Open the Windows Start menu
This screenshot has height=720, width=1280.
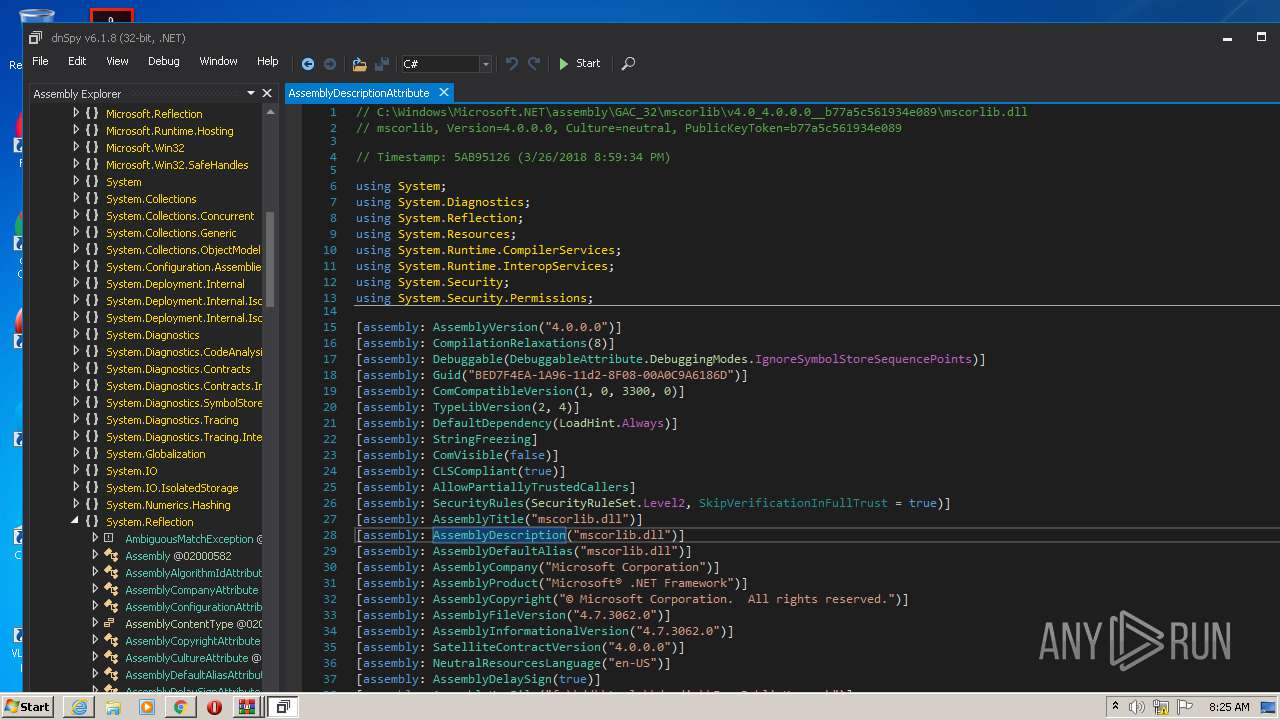(x=28, y=706)
